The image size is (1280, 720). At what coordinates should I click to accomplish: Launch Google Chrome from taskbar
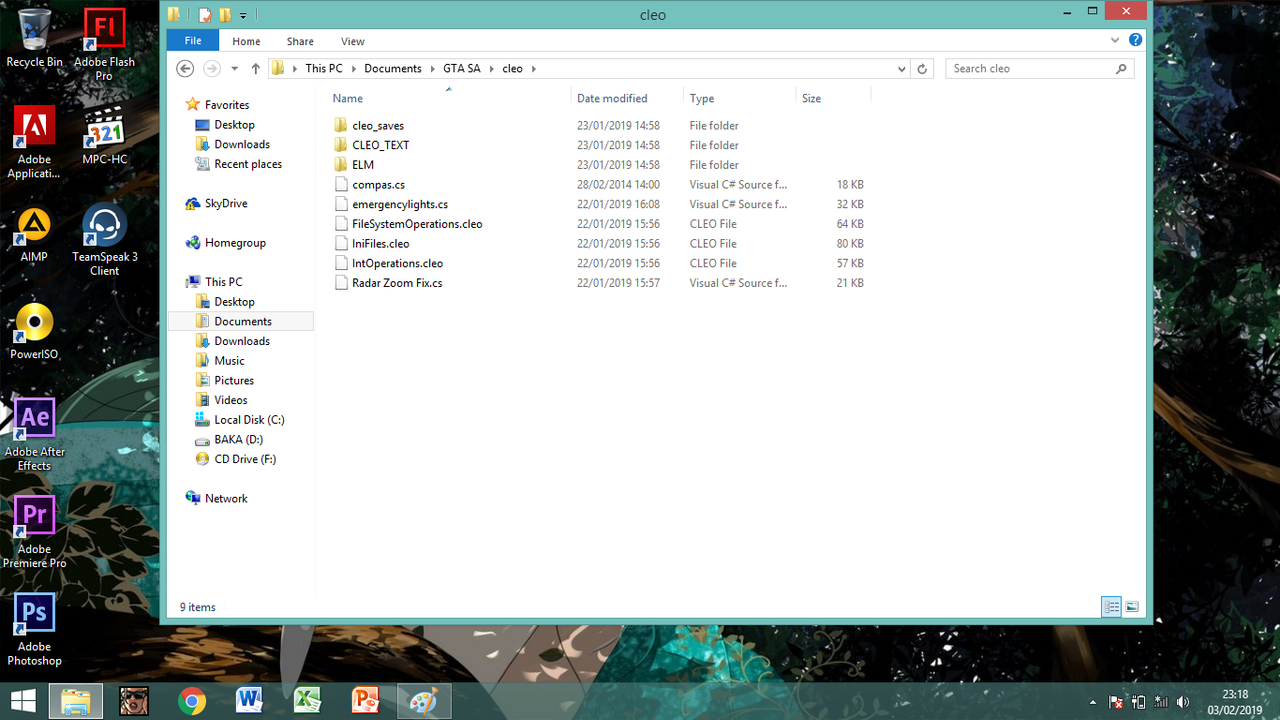(192, 701)
